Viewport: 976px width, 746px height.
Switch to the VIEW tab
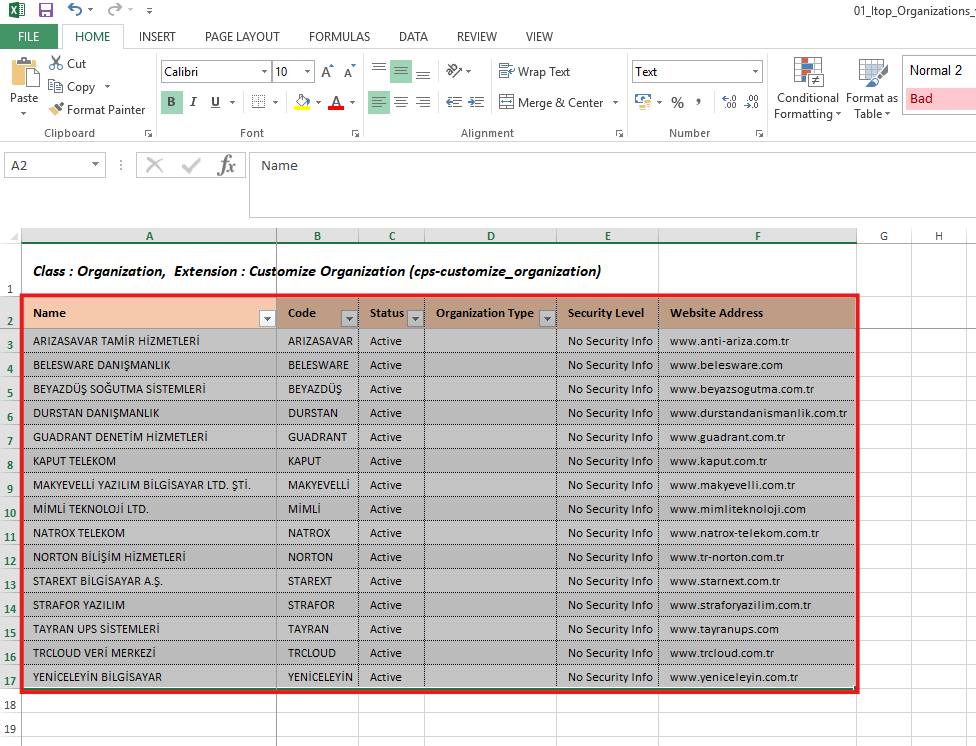[539, 37]
